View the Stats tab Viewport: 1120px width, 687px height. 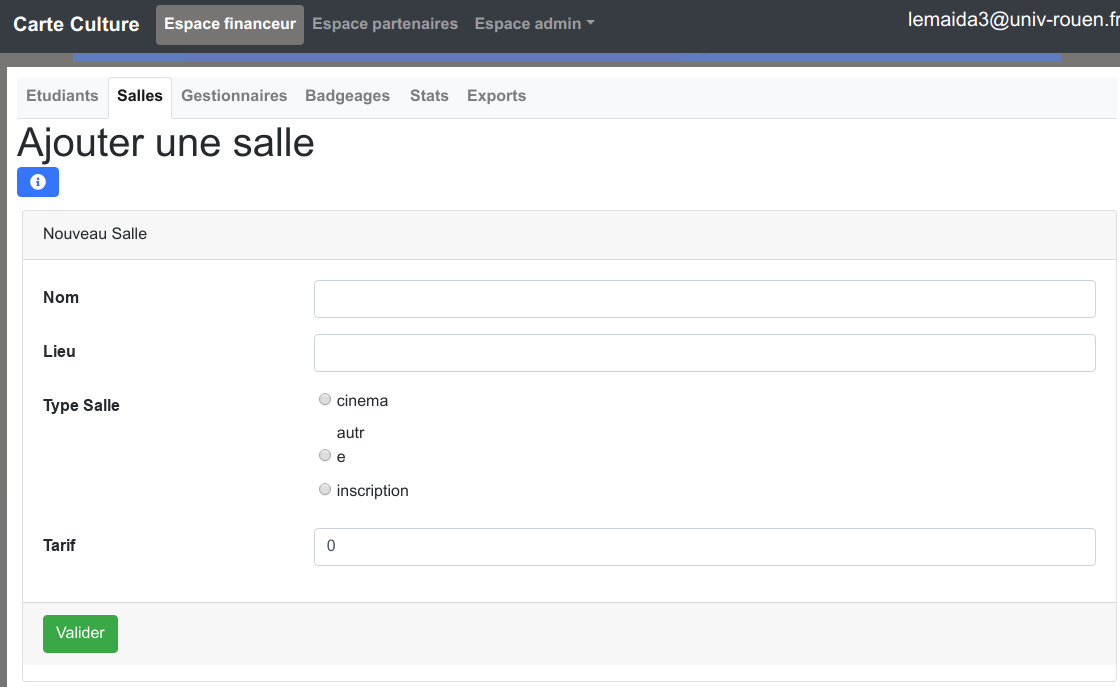tap(429, 96)
